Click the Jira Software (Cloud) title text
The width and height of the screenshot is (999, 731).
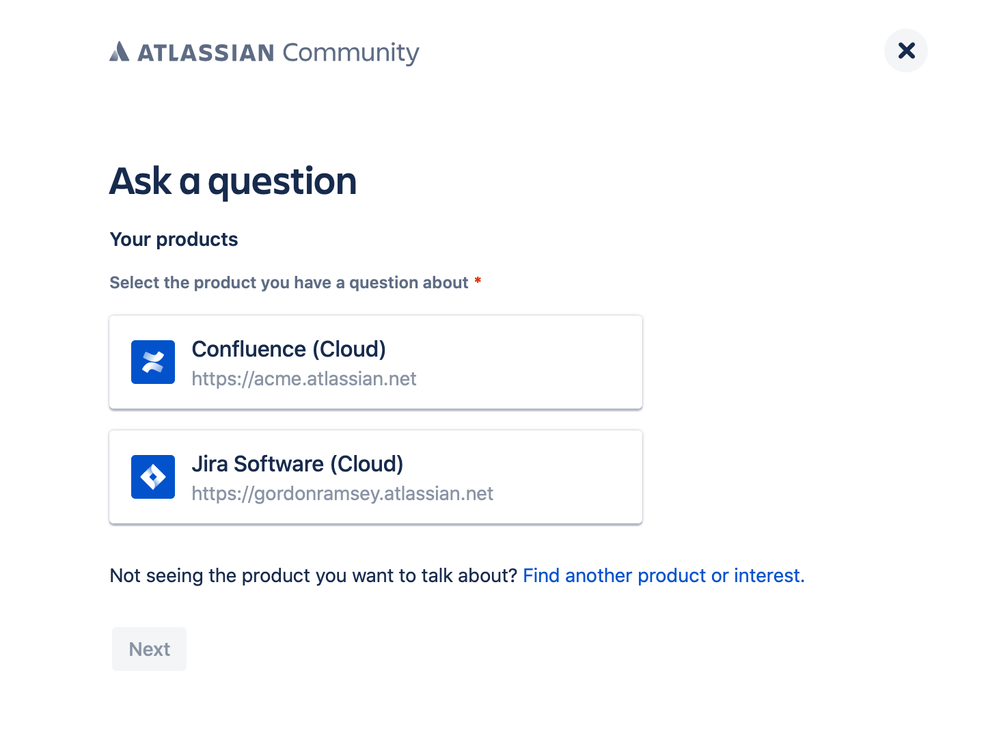pos(297,464)
